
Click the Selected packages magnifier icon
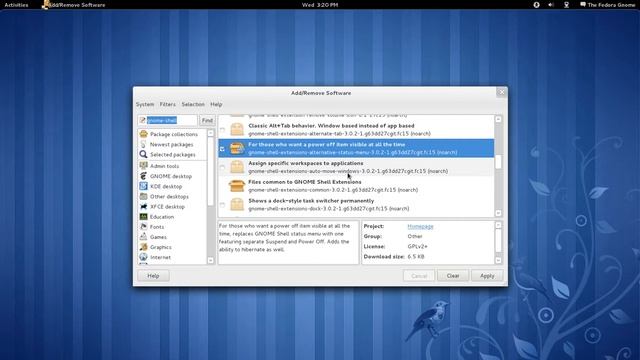coord(143,154)
